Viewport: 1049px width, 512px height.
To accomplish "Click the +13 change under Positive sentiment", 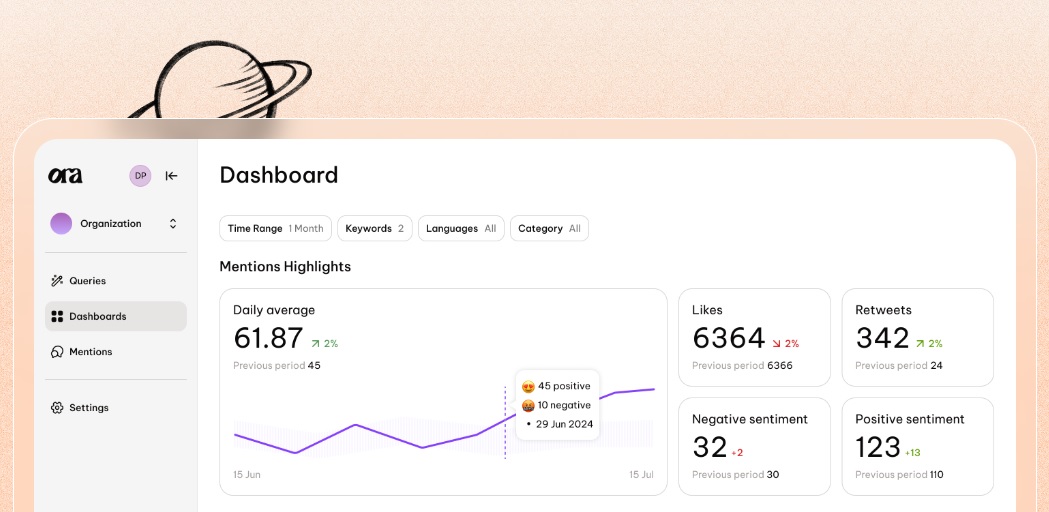I will point(913,452).
